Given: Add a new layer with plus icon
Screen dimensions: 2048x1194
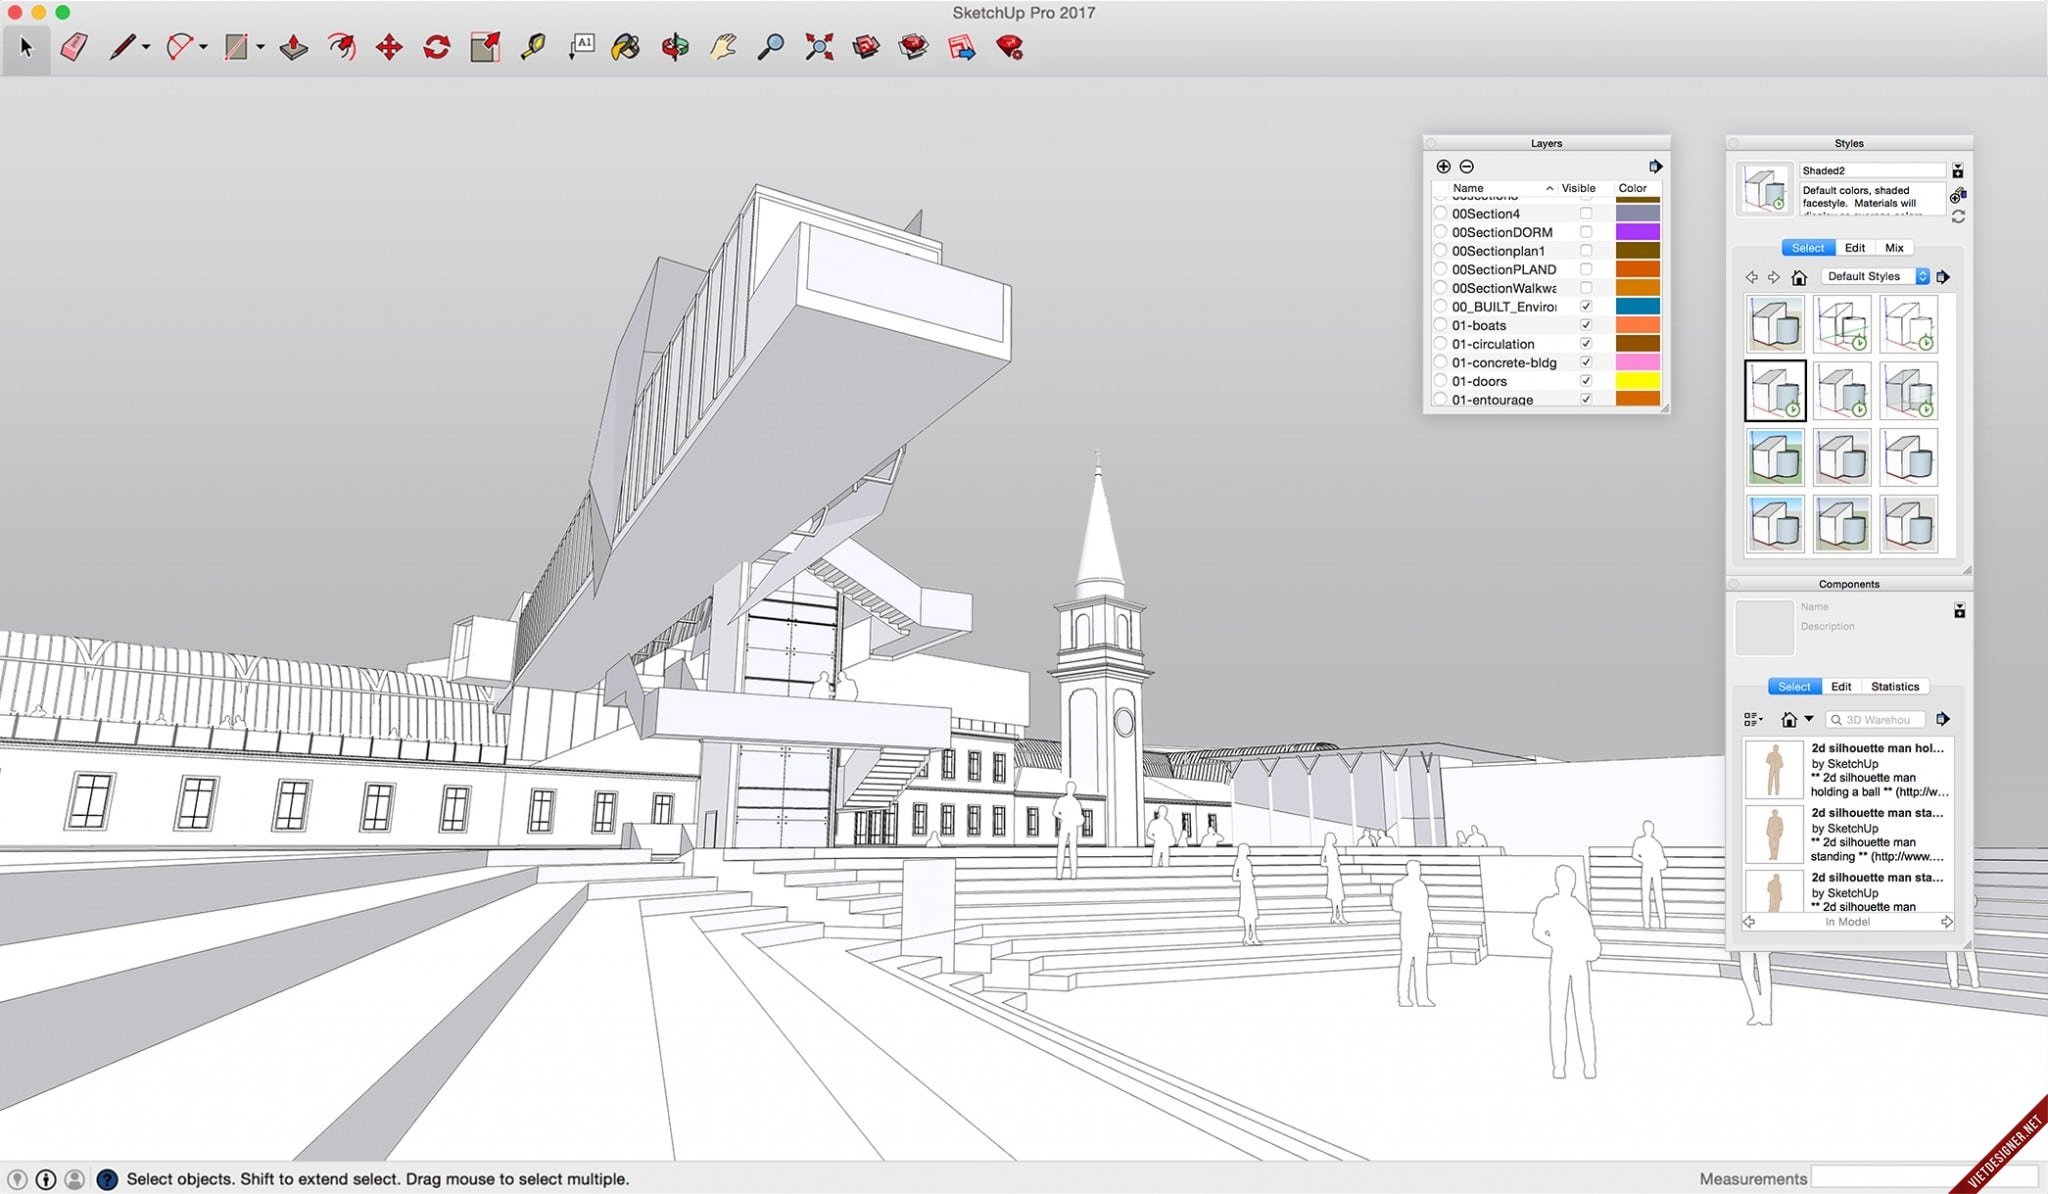Looking at the screenshot, I should (1443, 166).
